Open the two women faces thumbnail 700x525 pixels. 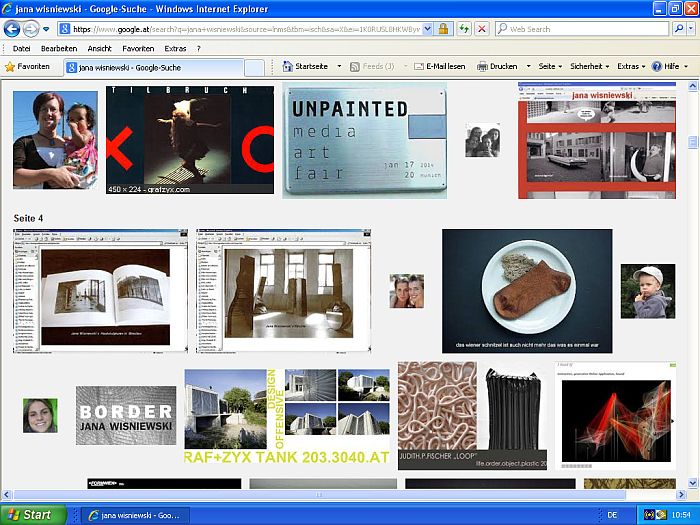pyautogui.click(x=407, y=291)
